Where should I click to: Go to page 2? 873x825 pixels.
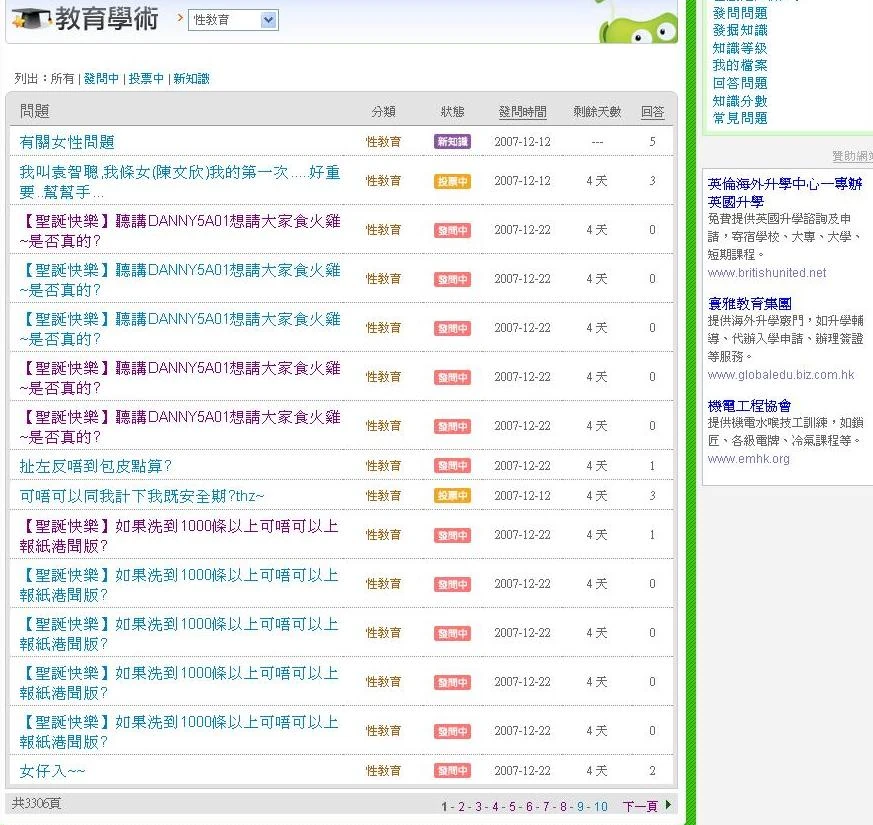tap(461, 806)
